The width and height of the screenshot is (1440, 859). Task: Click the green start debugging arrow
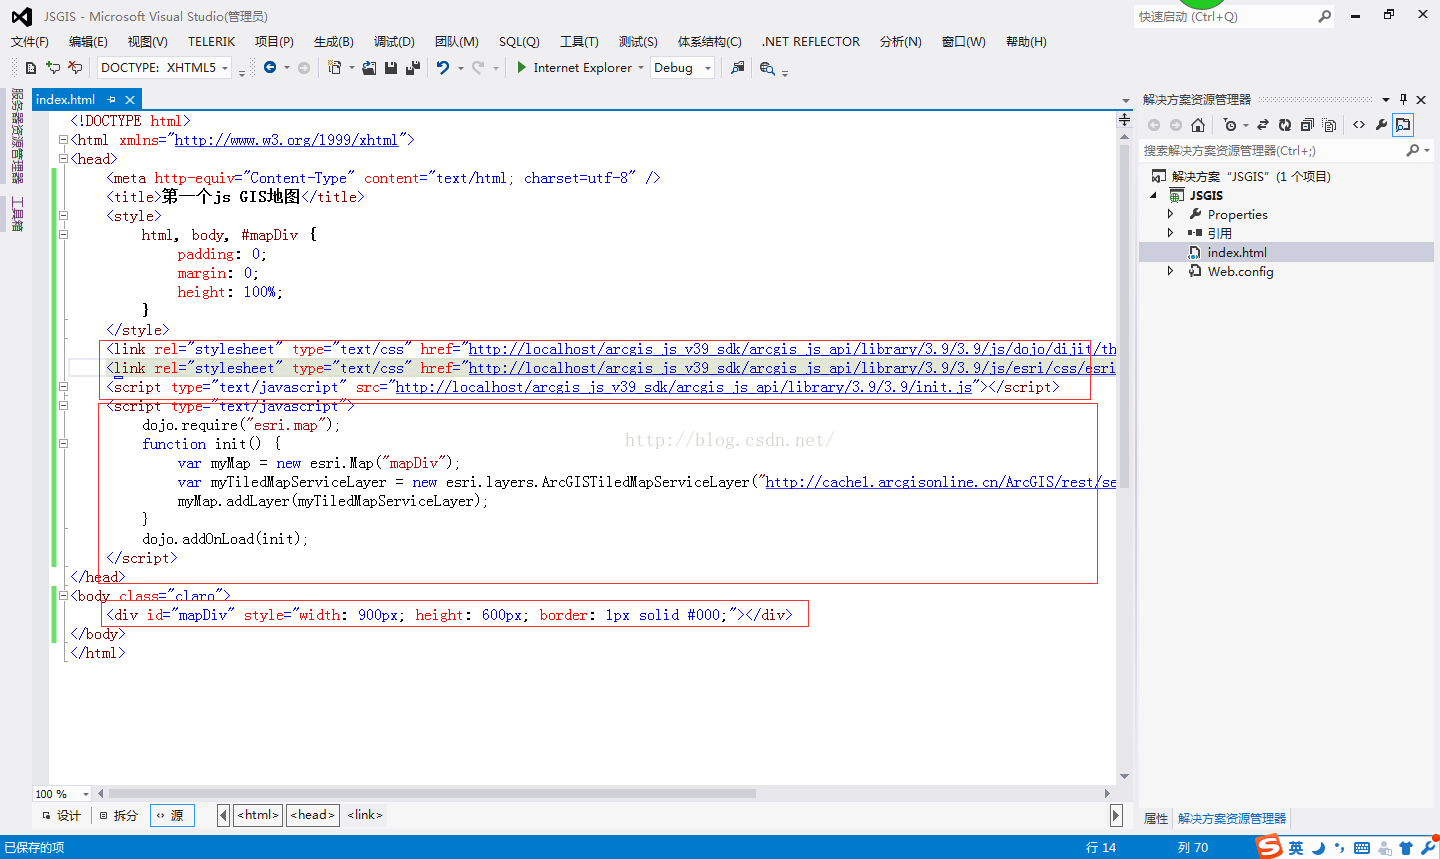pos(522,68)
